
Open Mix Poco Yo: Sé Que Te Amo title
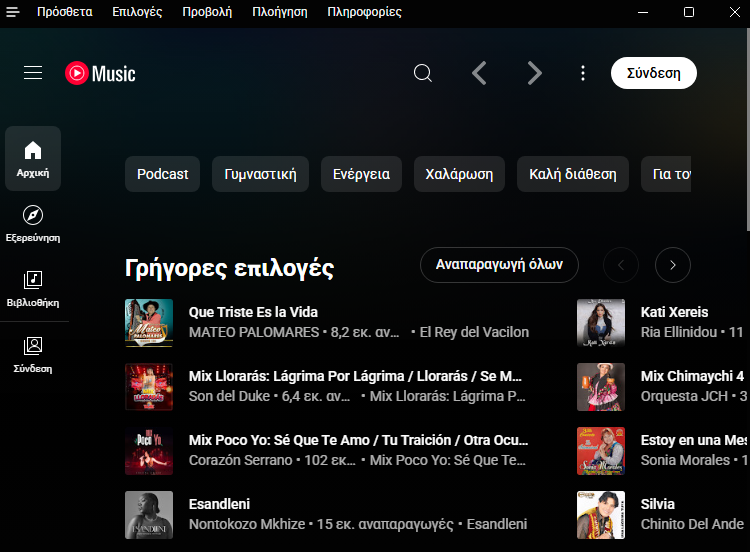click(x=358, y=441)
